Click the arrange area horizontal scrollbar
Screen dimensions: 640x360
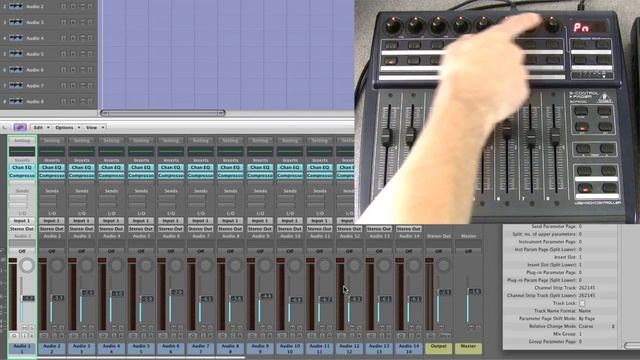(162, 113)
